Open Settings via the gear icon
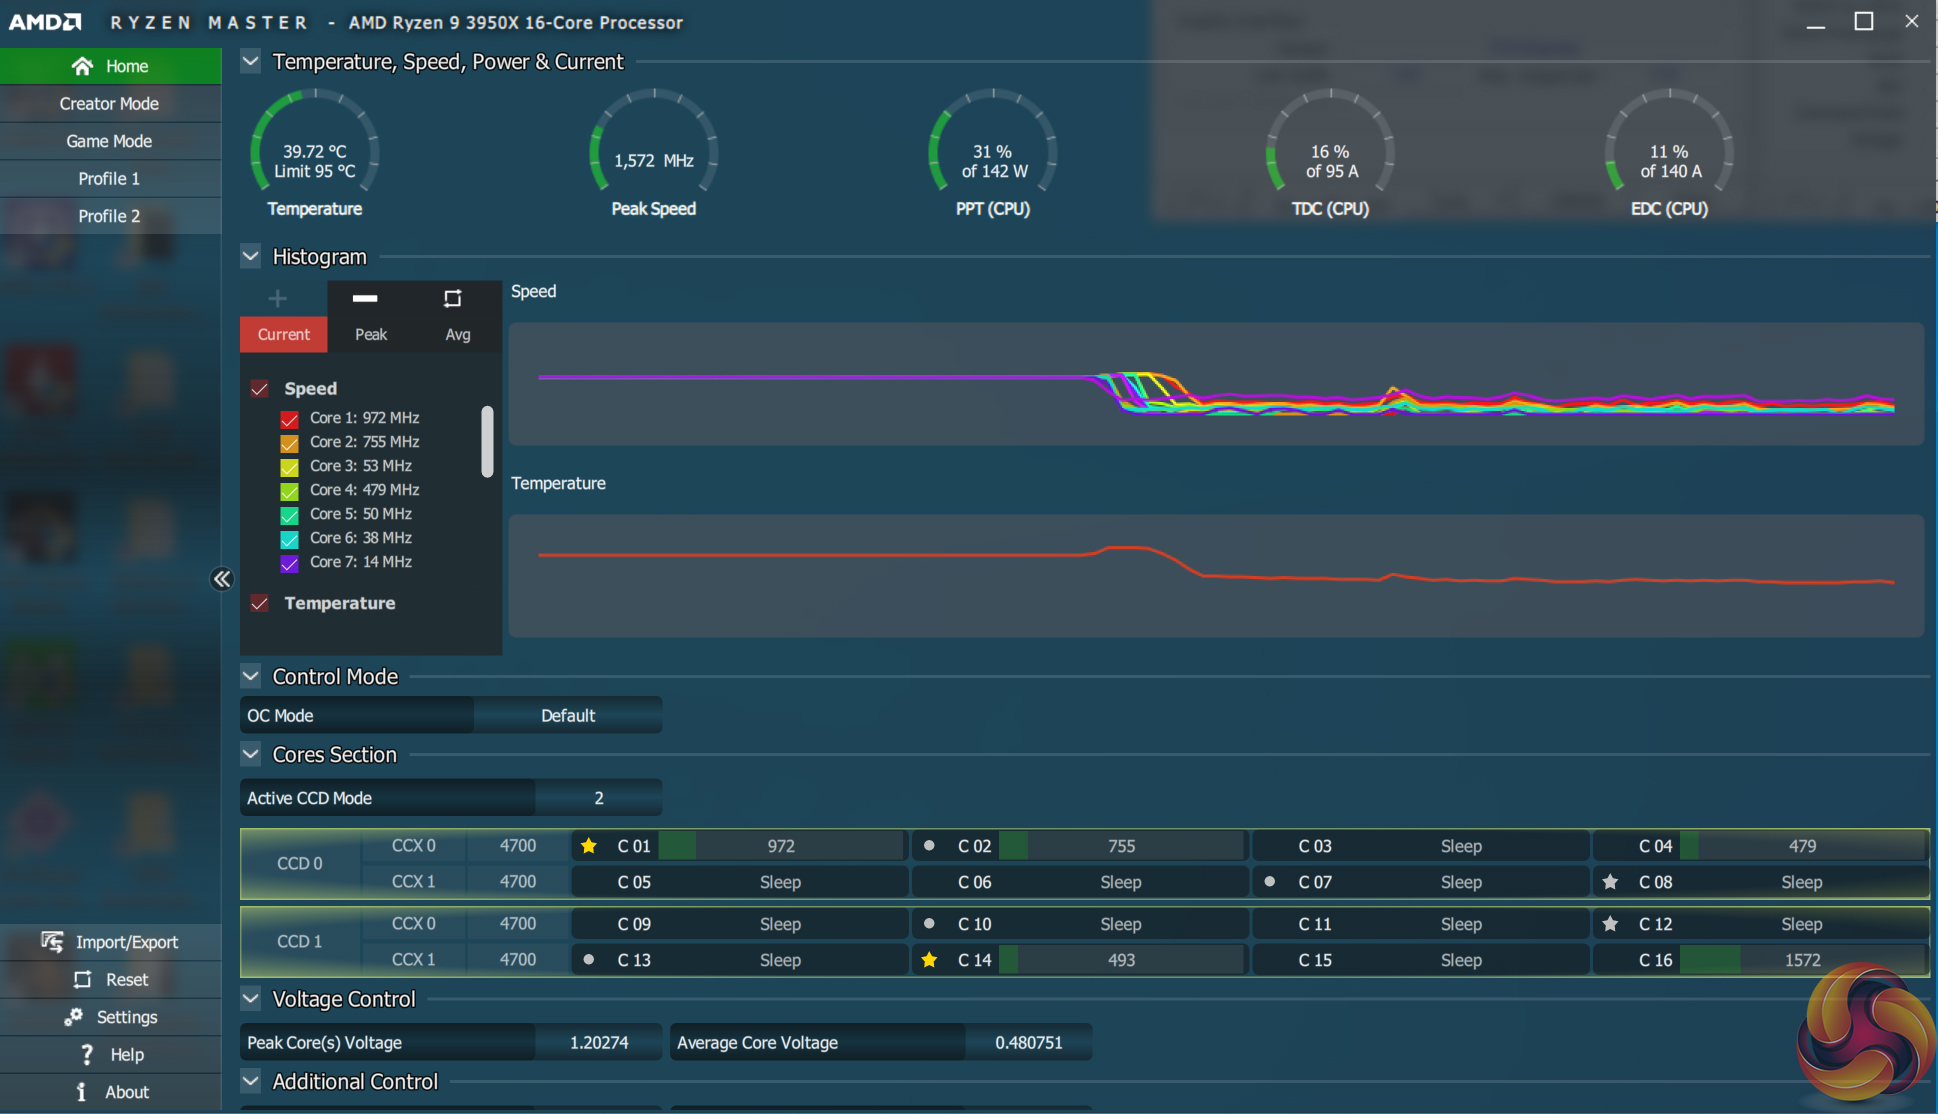Viewport: 1938px width, 1114px height. pos(73,1016)
